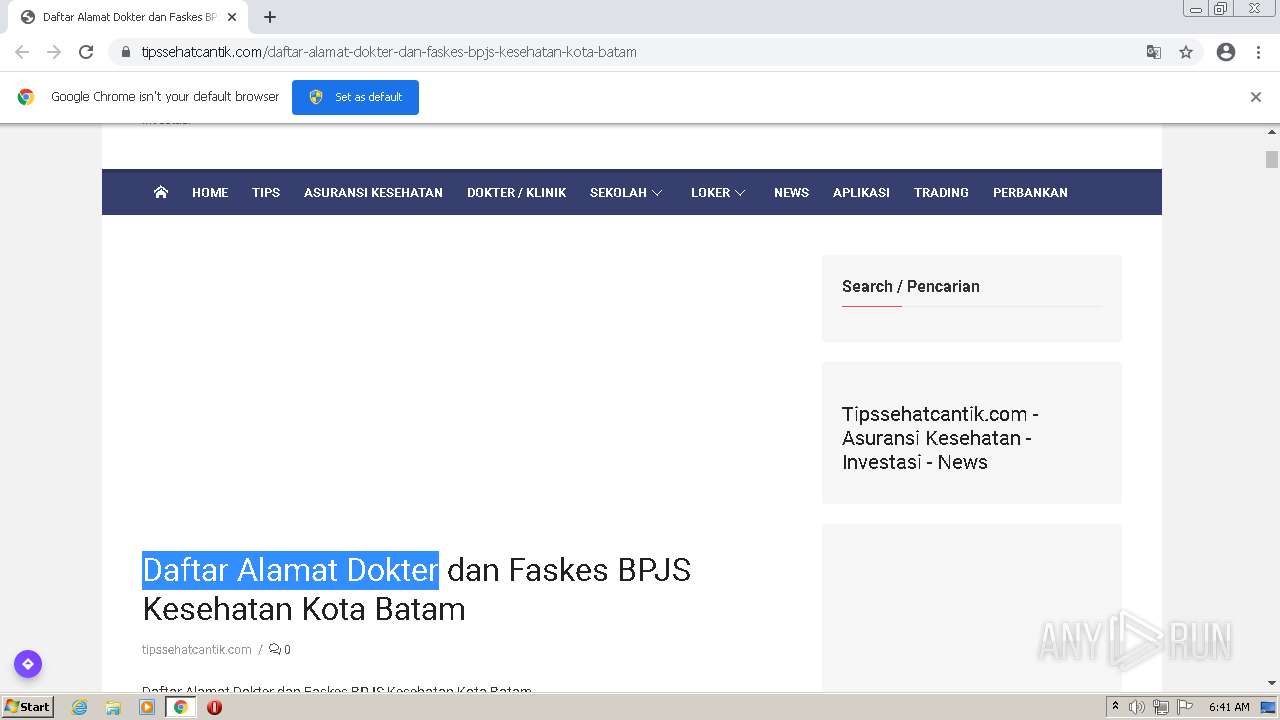Expand the LOKER dropdown menu
This screenshot has height=720, width=1280.
(718, 192)
